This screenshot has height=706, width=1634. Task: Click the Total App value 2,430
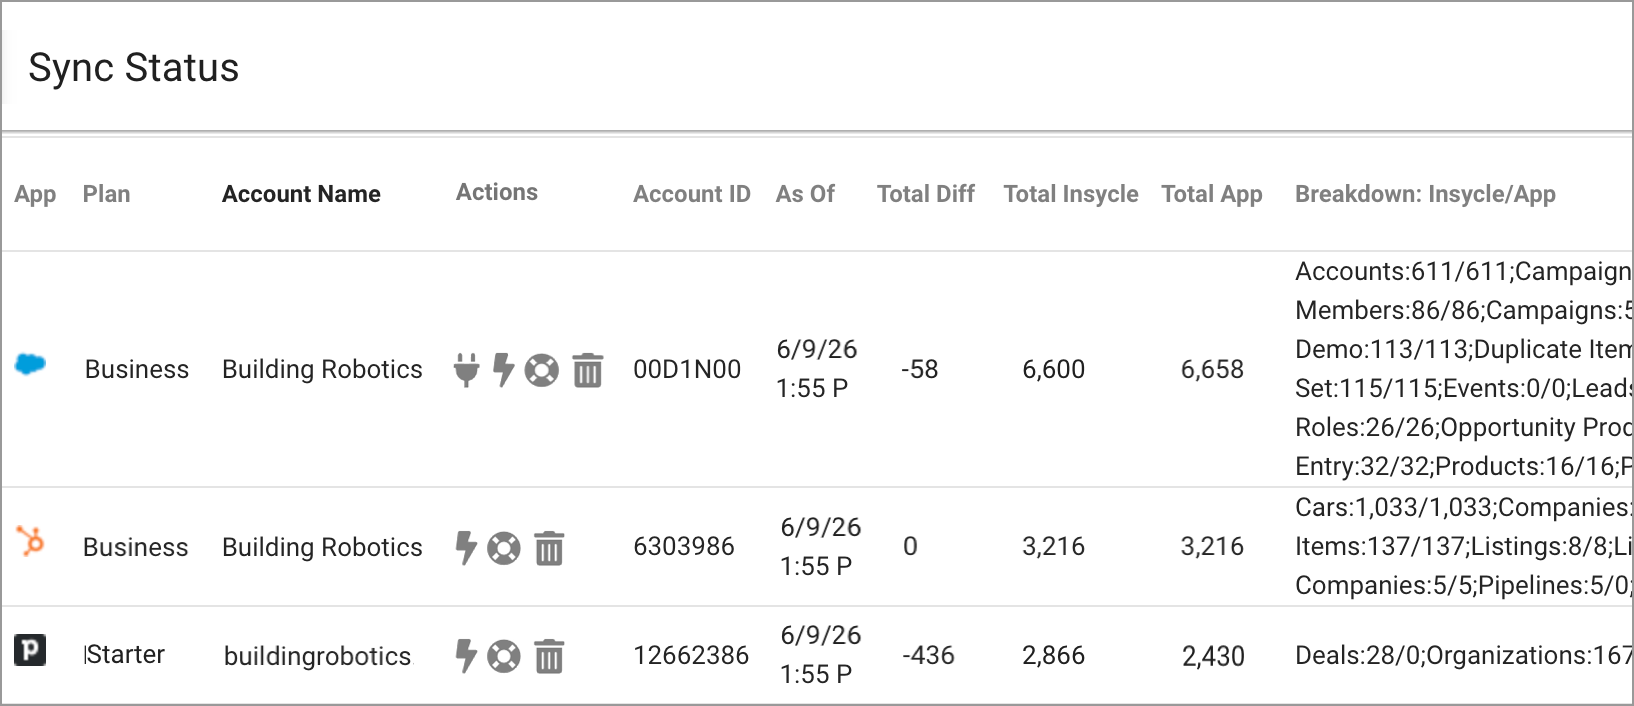1213,657
